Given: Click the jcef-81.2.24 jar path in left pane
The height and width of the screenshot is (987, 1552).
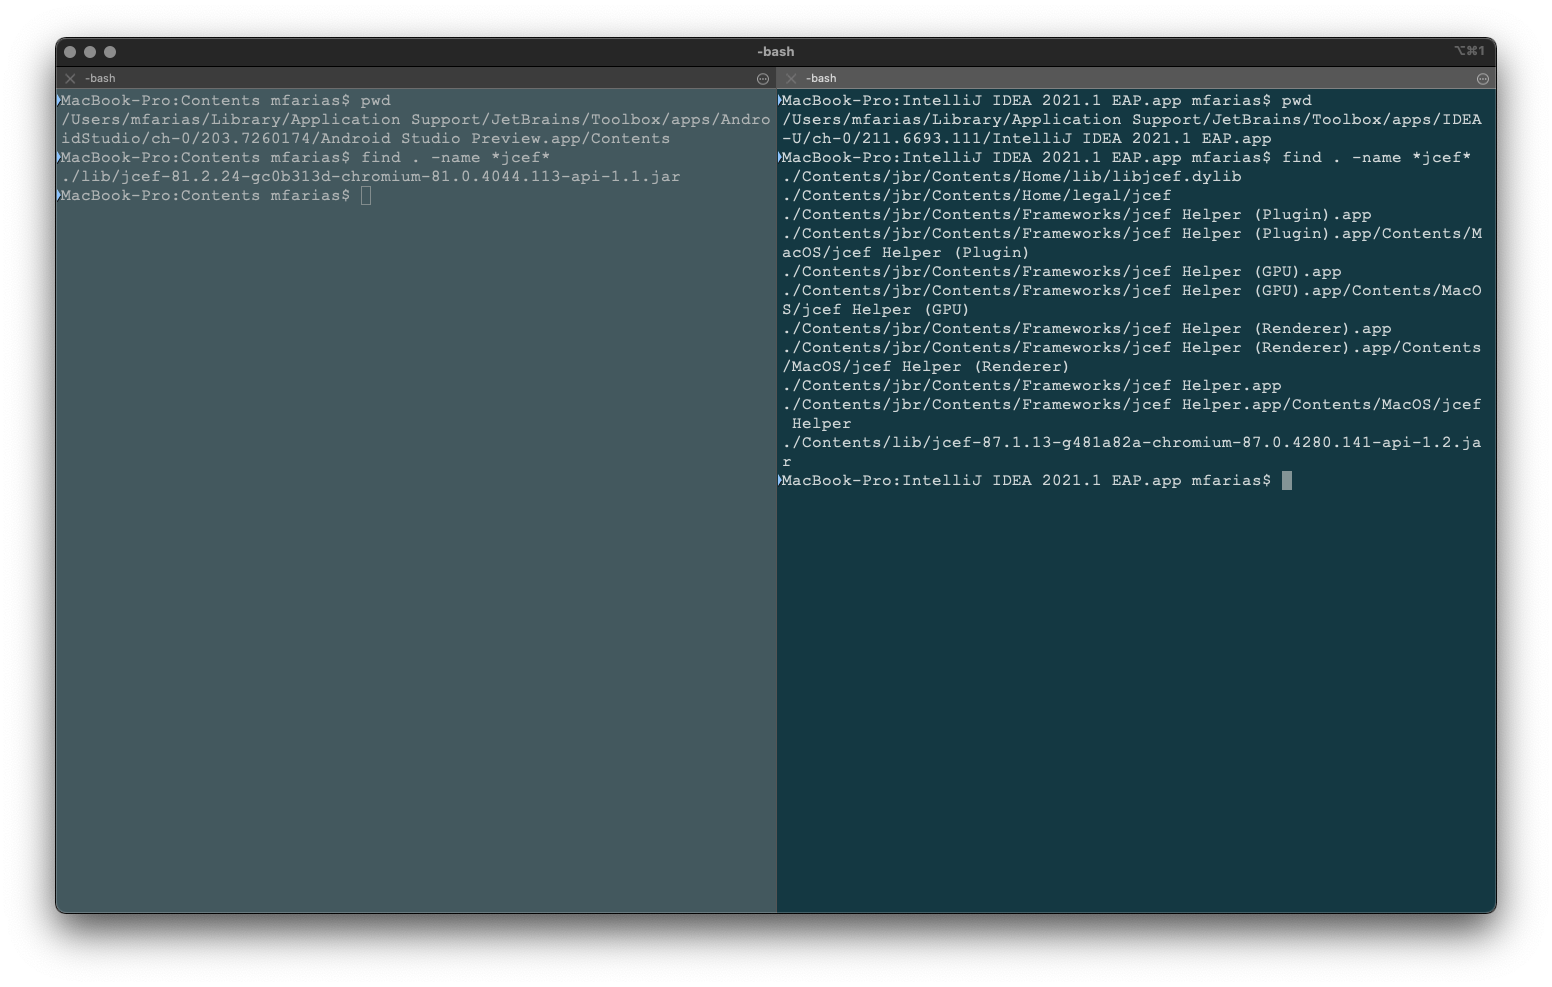Looking at the screenshot, I should (371, 177).
